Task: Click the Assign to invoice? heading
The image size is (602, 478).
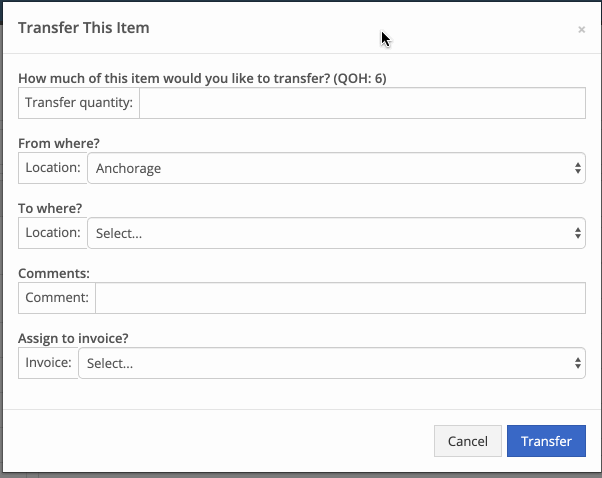Action: tap(73, 338)
